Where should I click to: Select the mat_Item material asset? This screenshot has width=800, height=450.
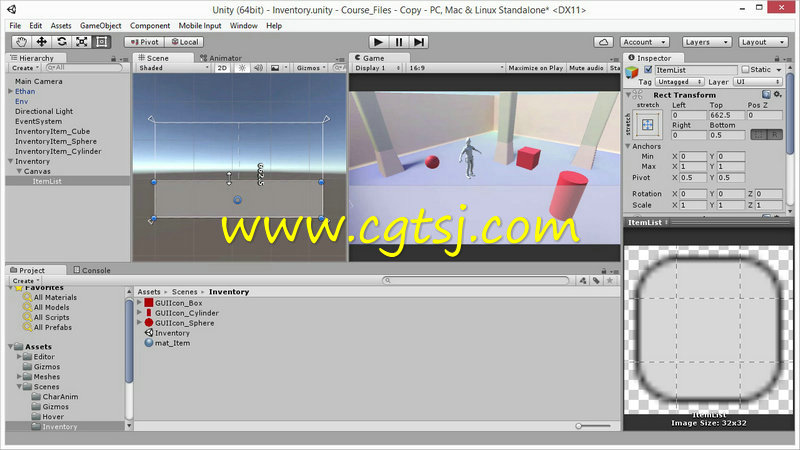[x=172, y=343]
